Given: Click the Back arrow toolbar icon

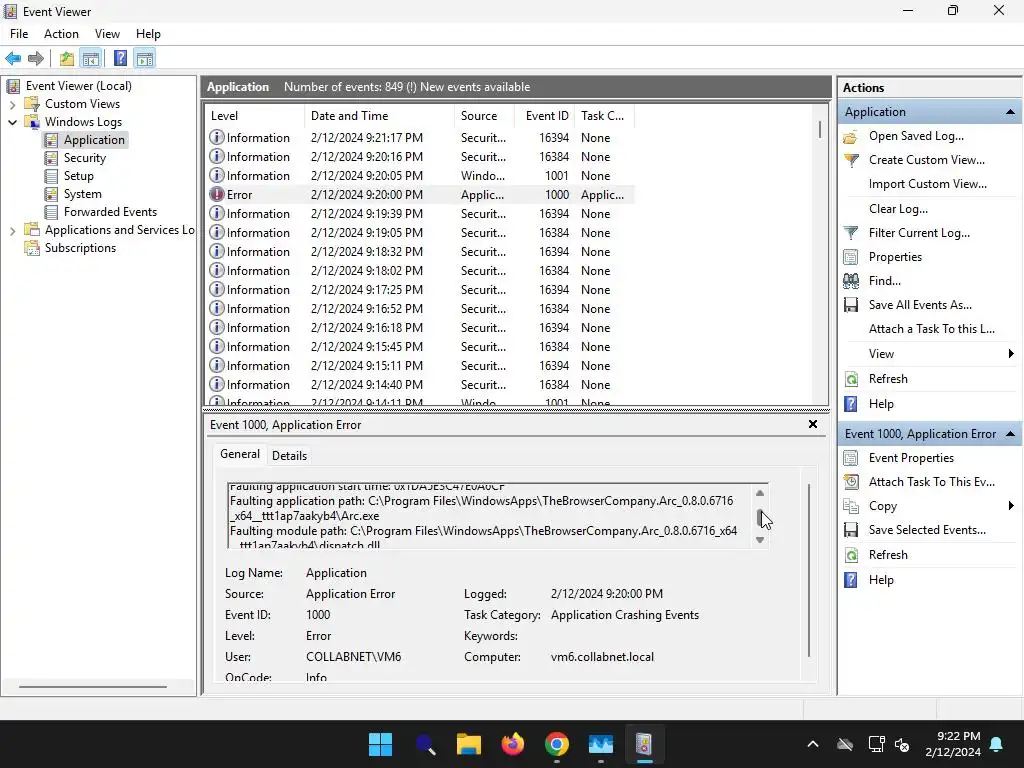Looking at the screenshot, I should click(x=13, y=58).
